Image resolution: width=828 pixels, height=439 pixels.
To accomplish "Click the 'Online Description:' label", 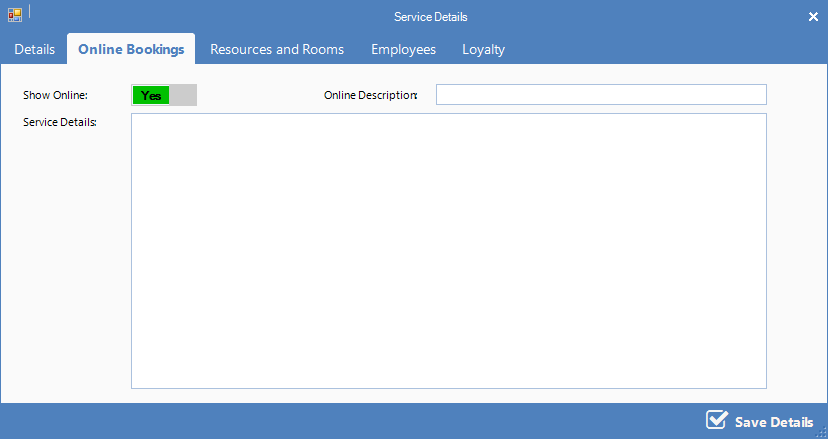I will pyautogui.click(x=370, y=96).
